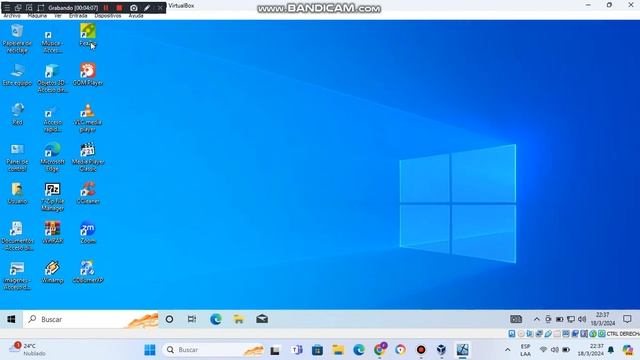Open the Bandicam hamburger menu
This screenshot has height=360, width=640.
[7, 8]
